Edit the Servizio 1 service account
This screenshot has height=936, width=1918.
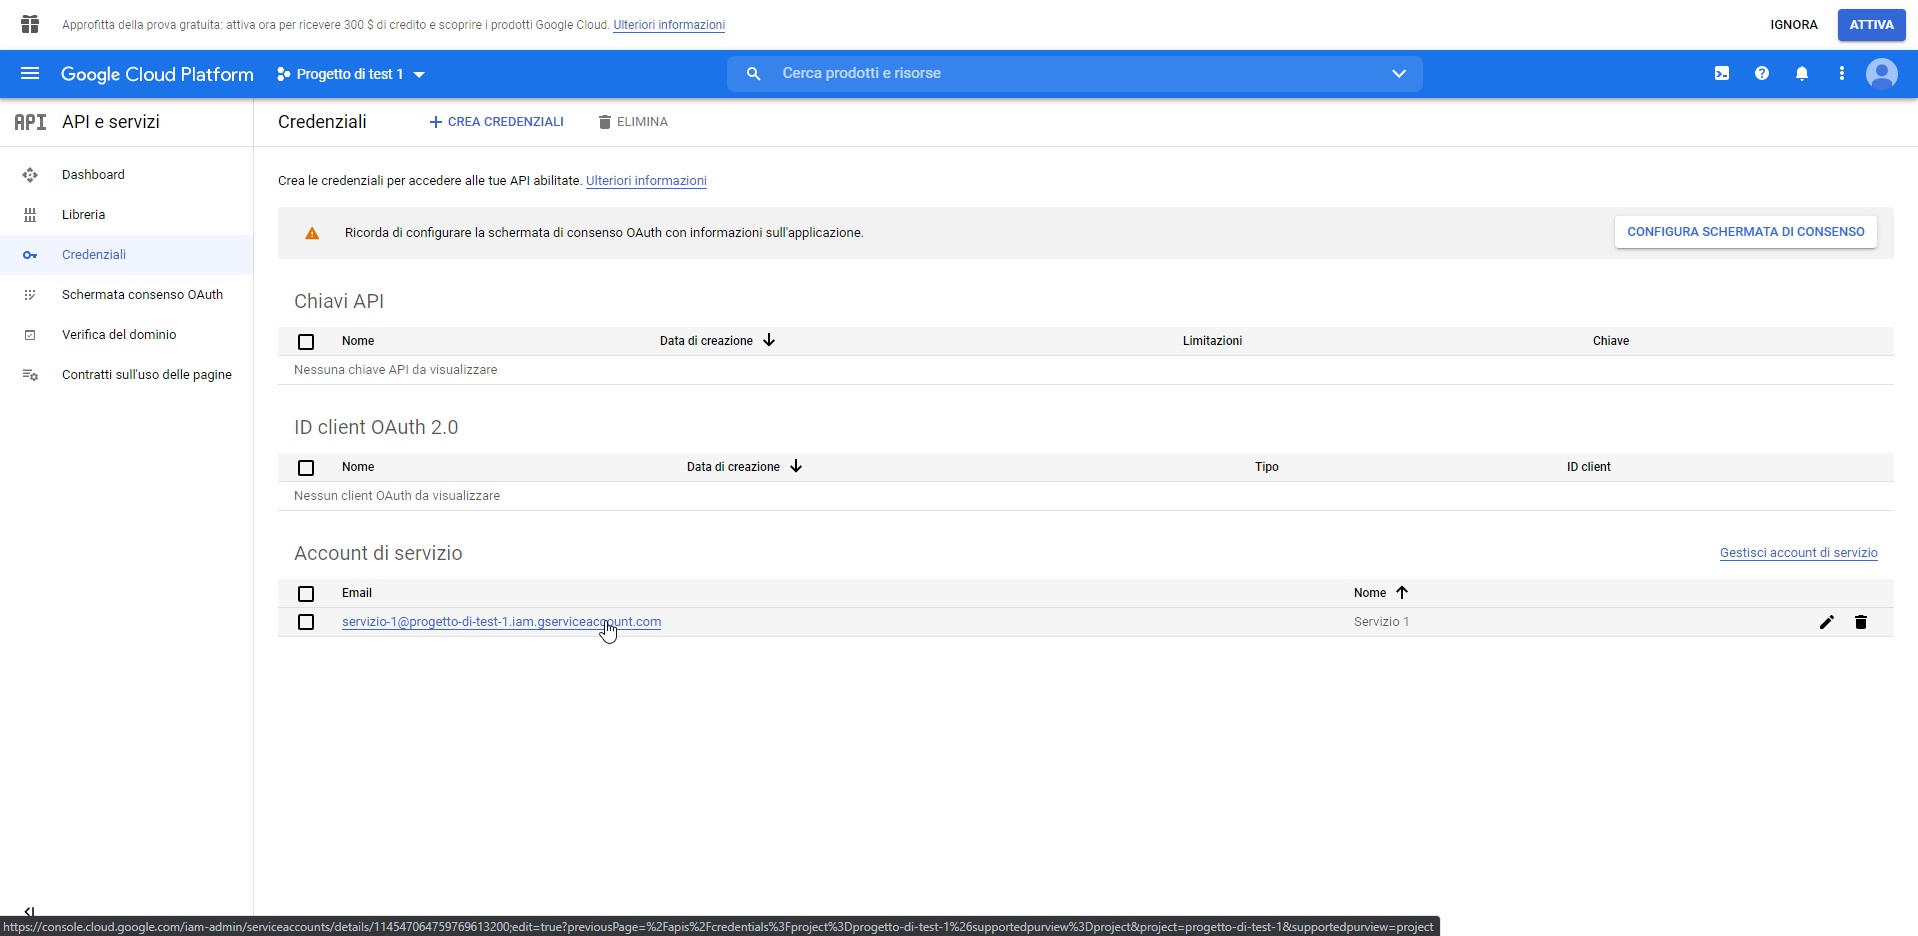pyautogui.click(x=1827, y=622)
